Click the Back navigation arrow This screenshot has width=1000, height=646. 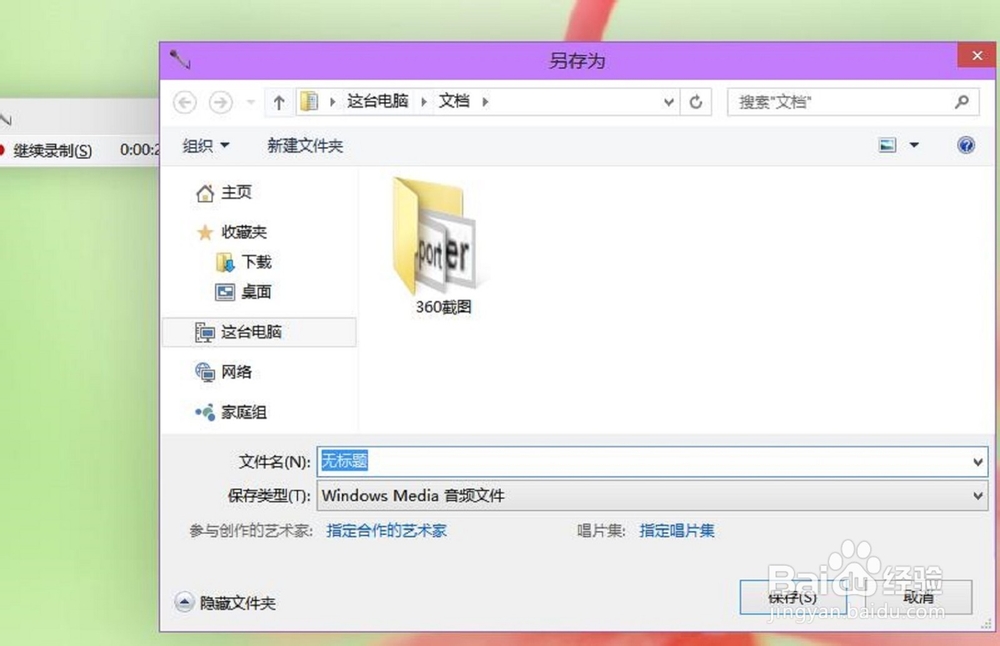(x=185, y=102)
